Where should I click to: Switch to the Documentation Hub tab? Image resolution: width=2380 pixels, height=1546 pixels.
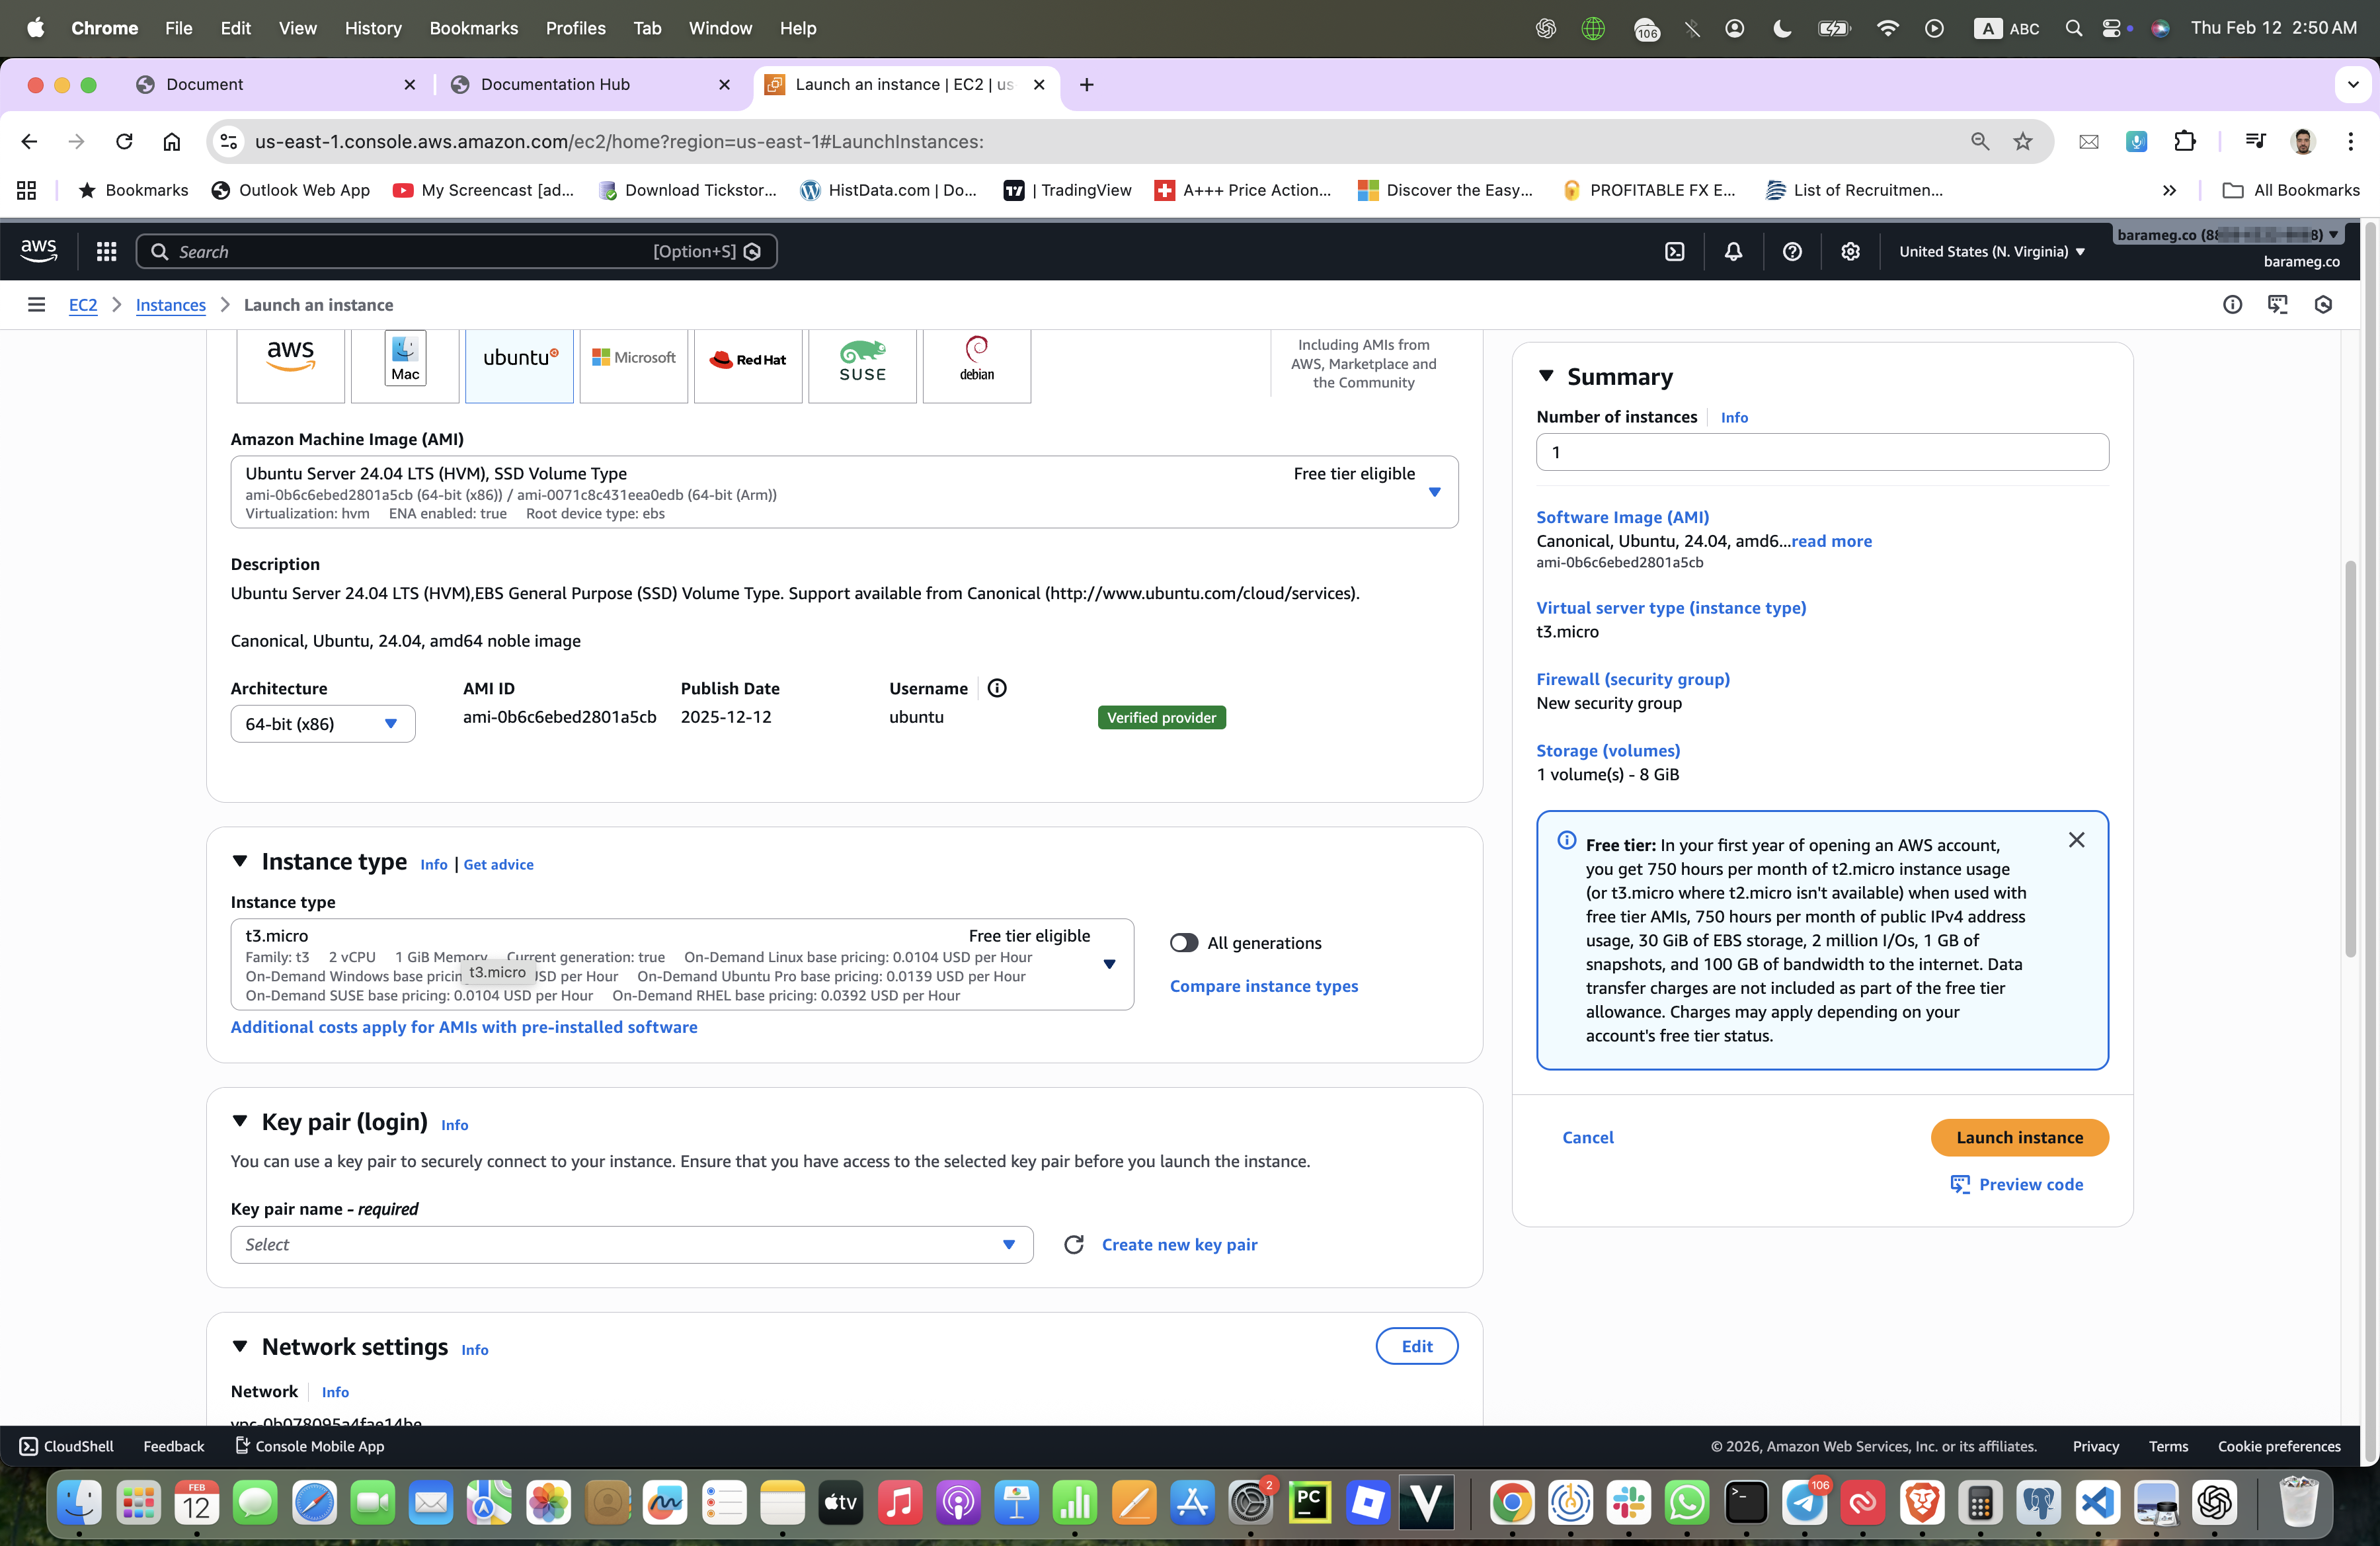555,85
